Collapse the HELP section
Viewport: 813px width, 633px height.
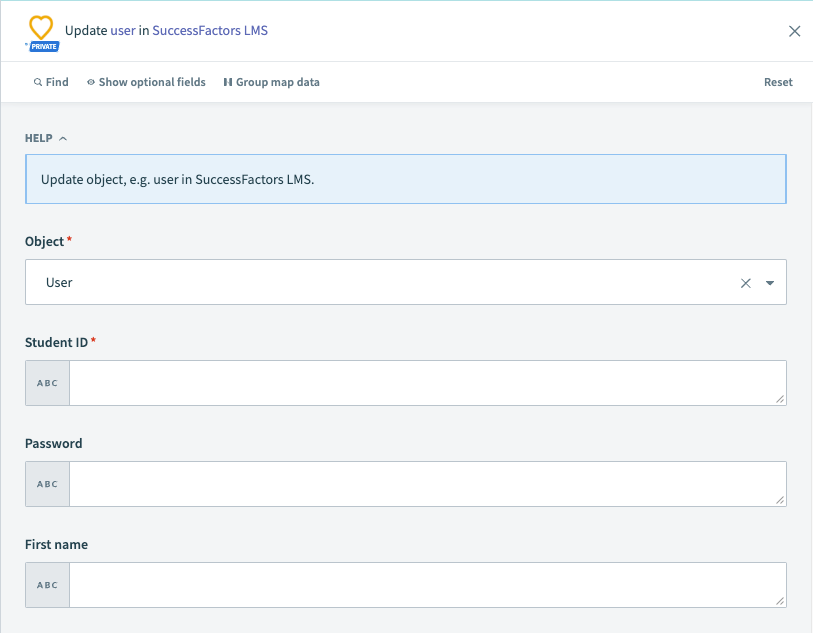[x=46, y=138]
